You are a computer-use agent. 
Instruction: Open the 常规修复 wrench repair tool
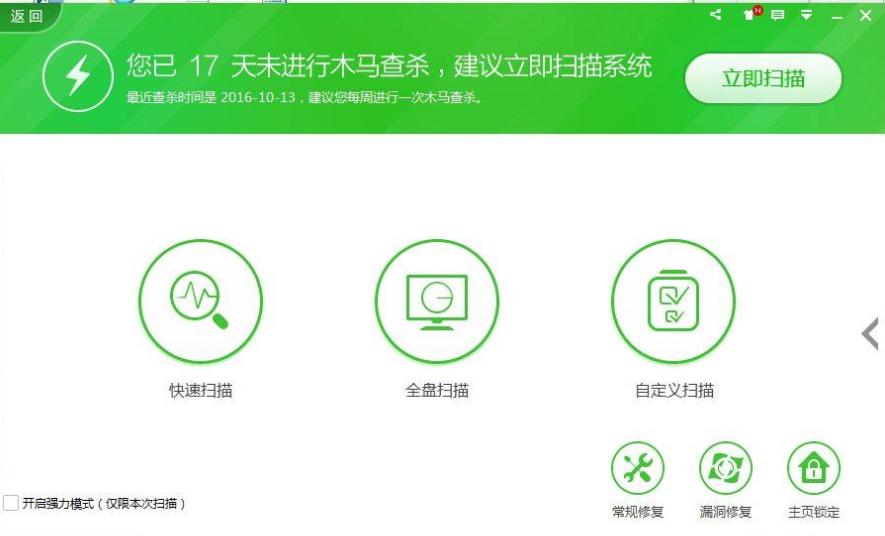point(638,468)
